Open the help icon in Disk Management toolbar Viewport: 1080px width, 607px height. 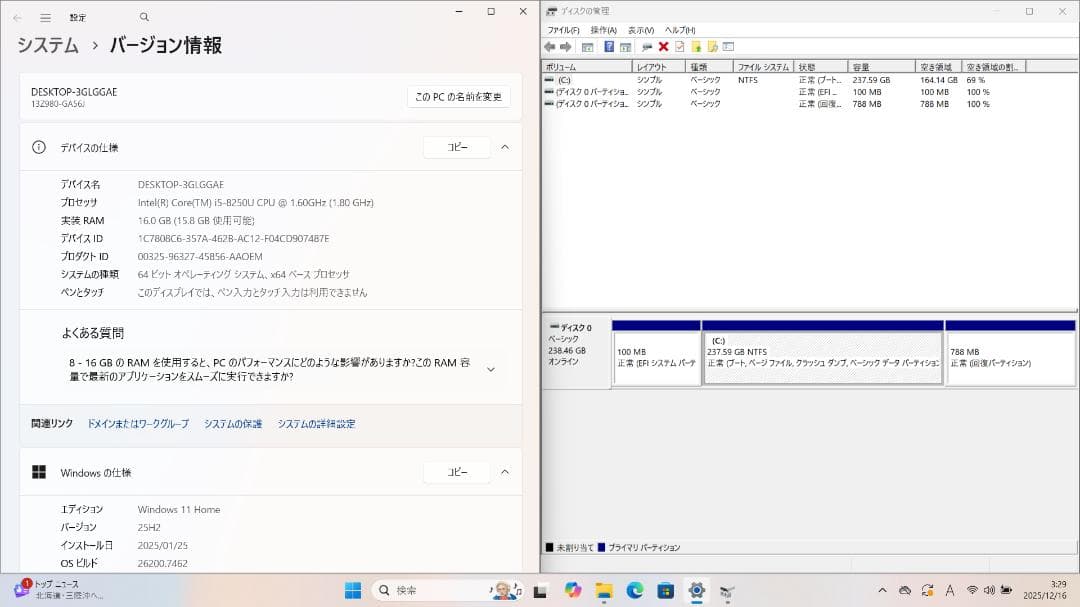tap(609, 45)
